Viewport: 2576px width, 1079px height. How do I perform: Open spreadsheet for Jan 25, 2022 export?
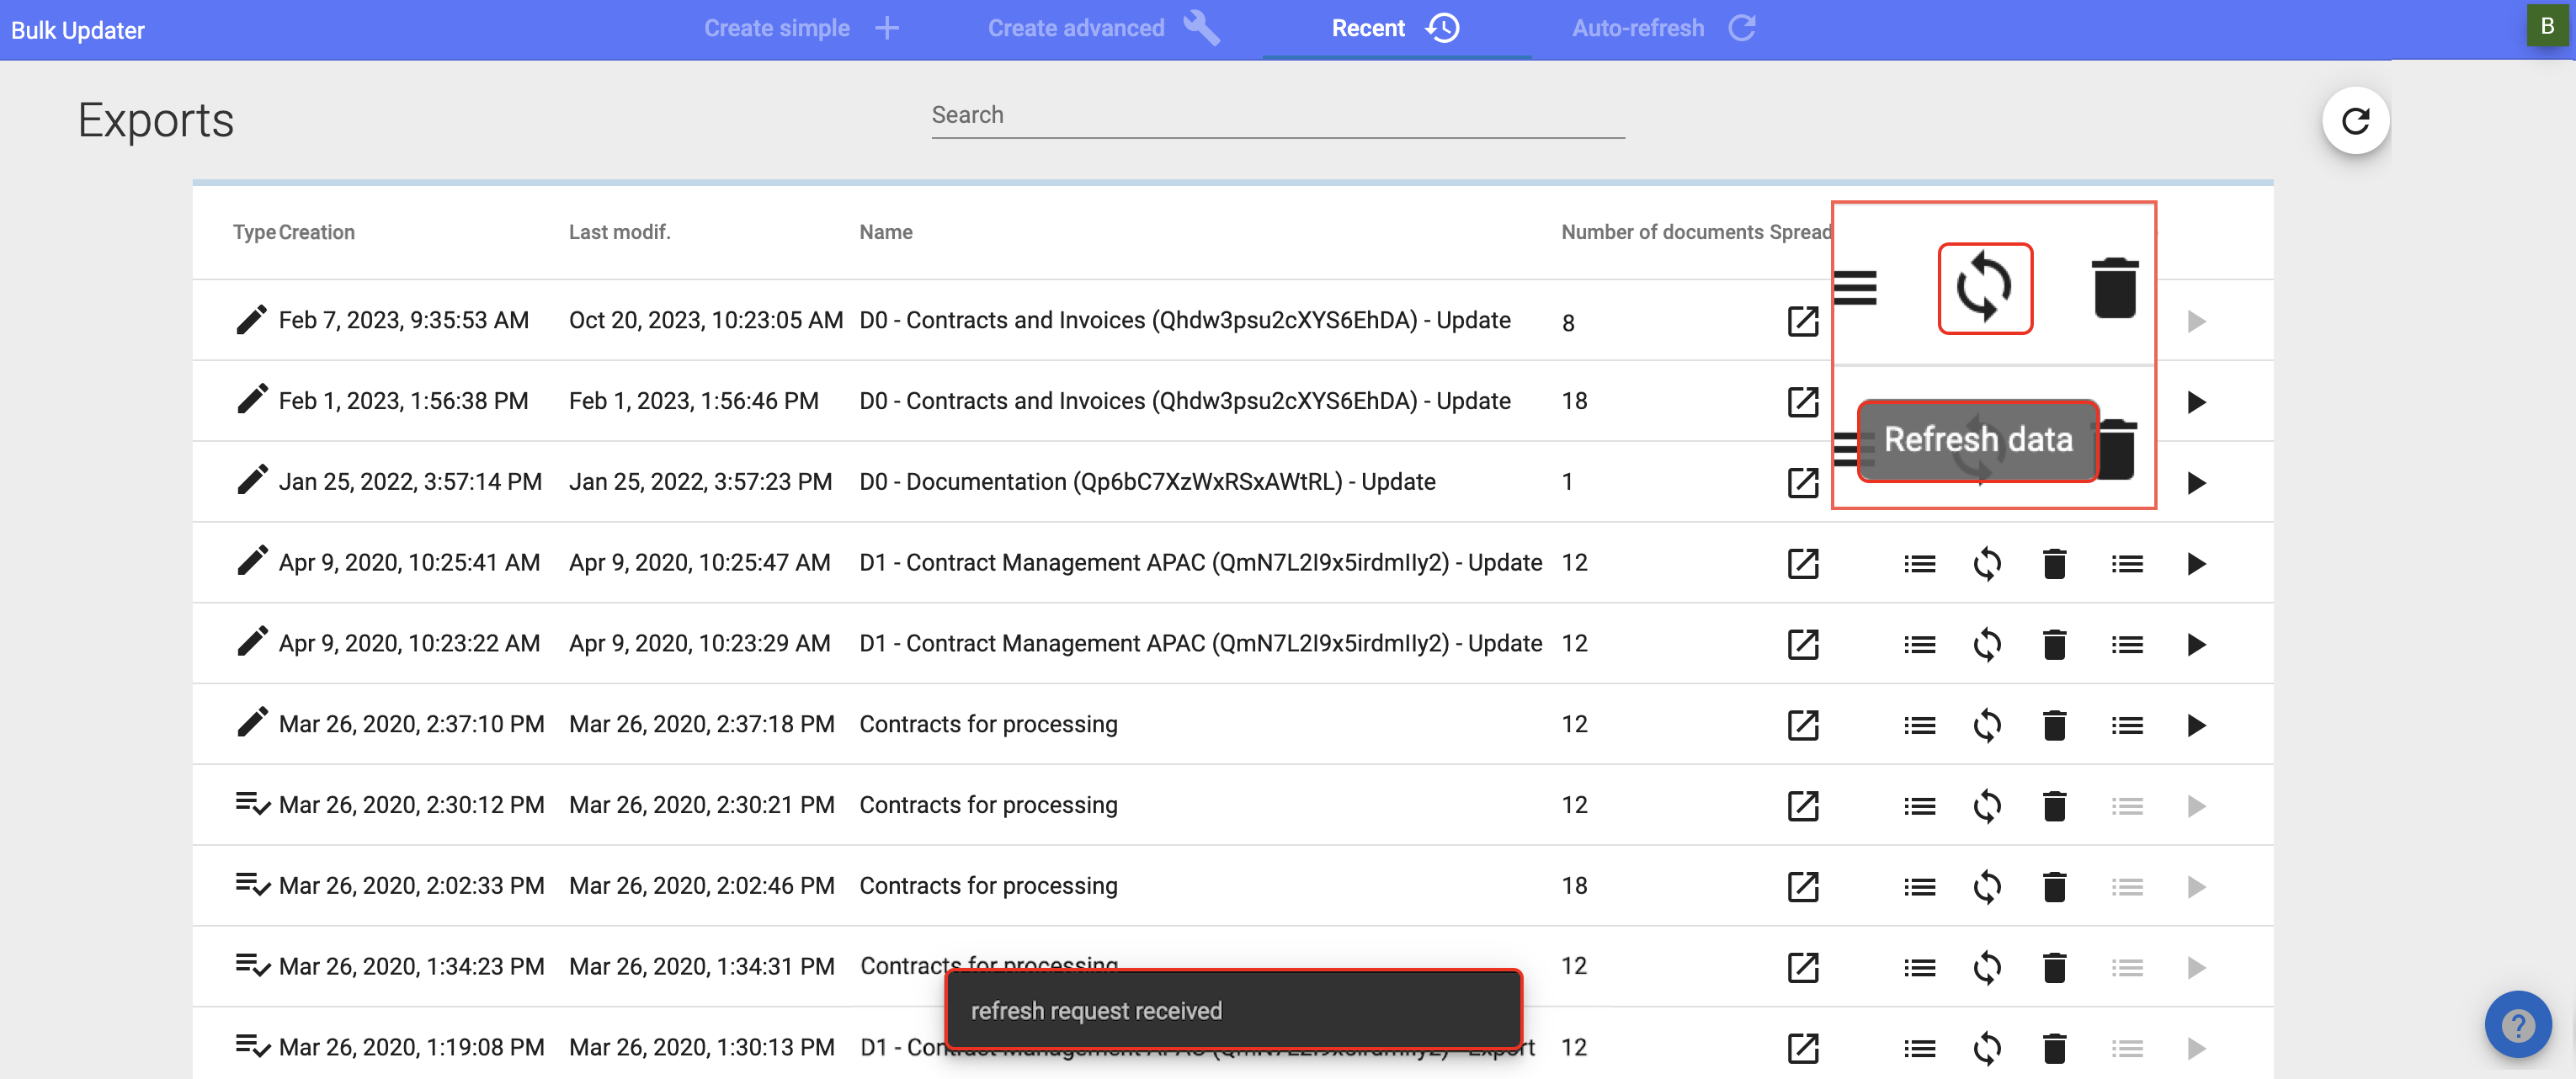coord(1802,483)
